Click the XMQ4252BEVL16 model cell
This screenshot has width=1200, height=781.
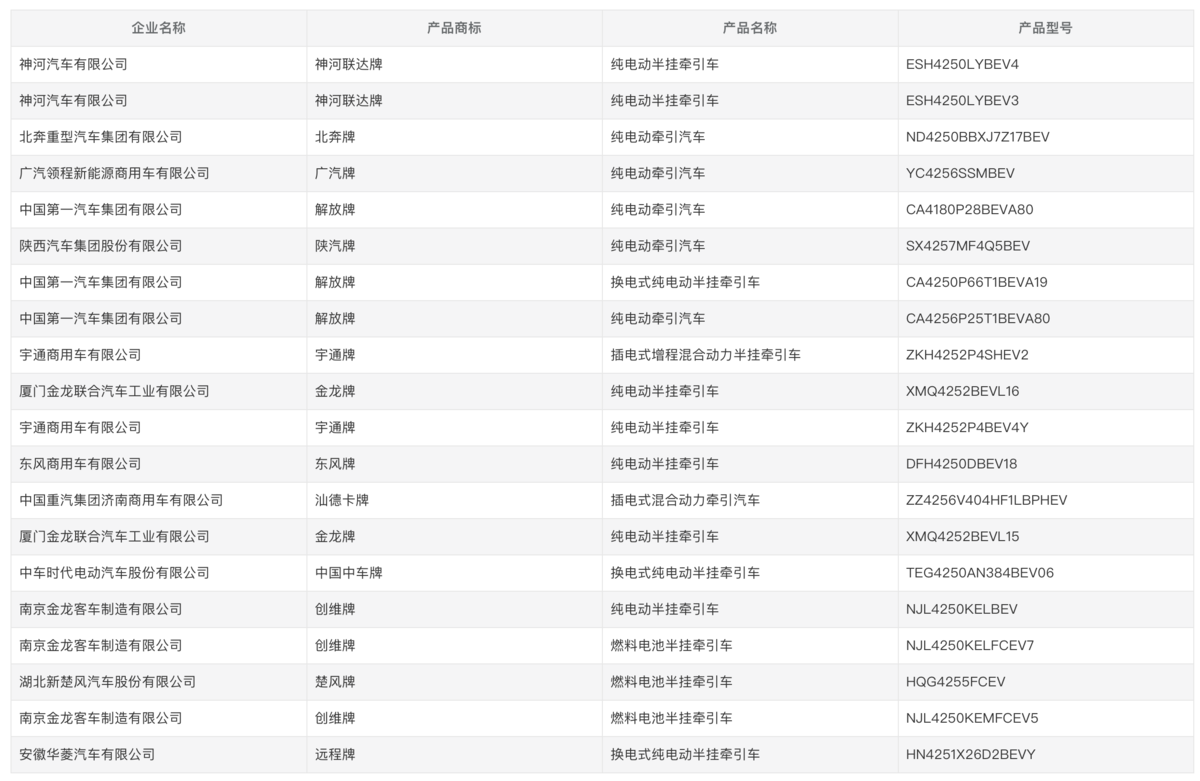pyautogui.click(x=962, y=391)
